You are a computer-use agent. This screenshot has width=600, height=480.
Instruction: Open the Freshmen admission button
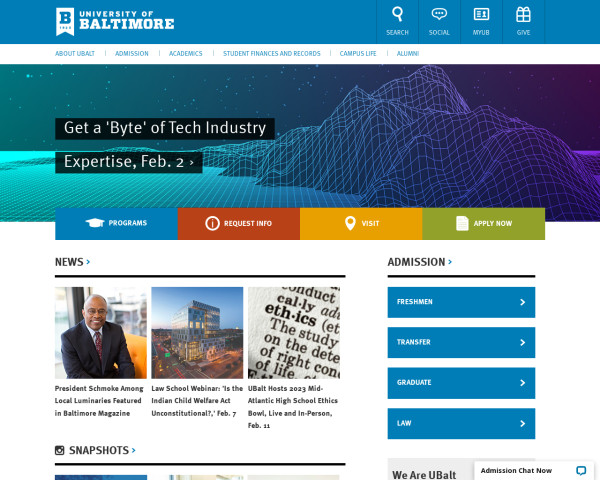tap(461, 302)
